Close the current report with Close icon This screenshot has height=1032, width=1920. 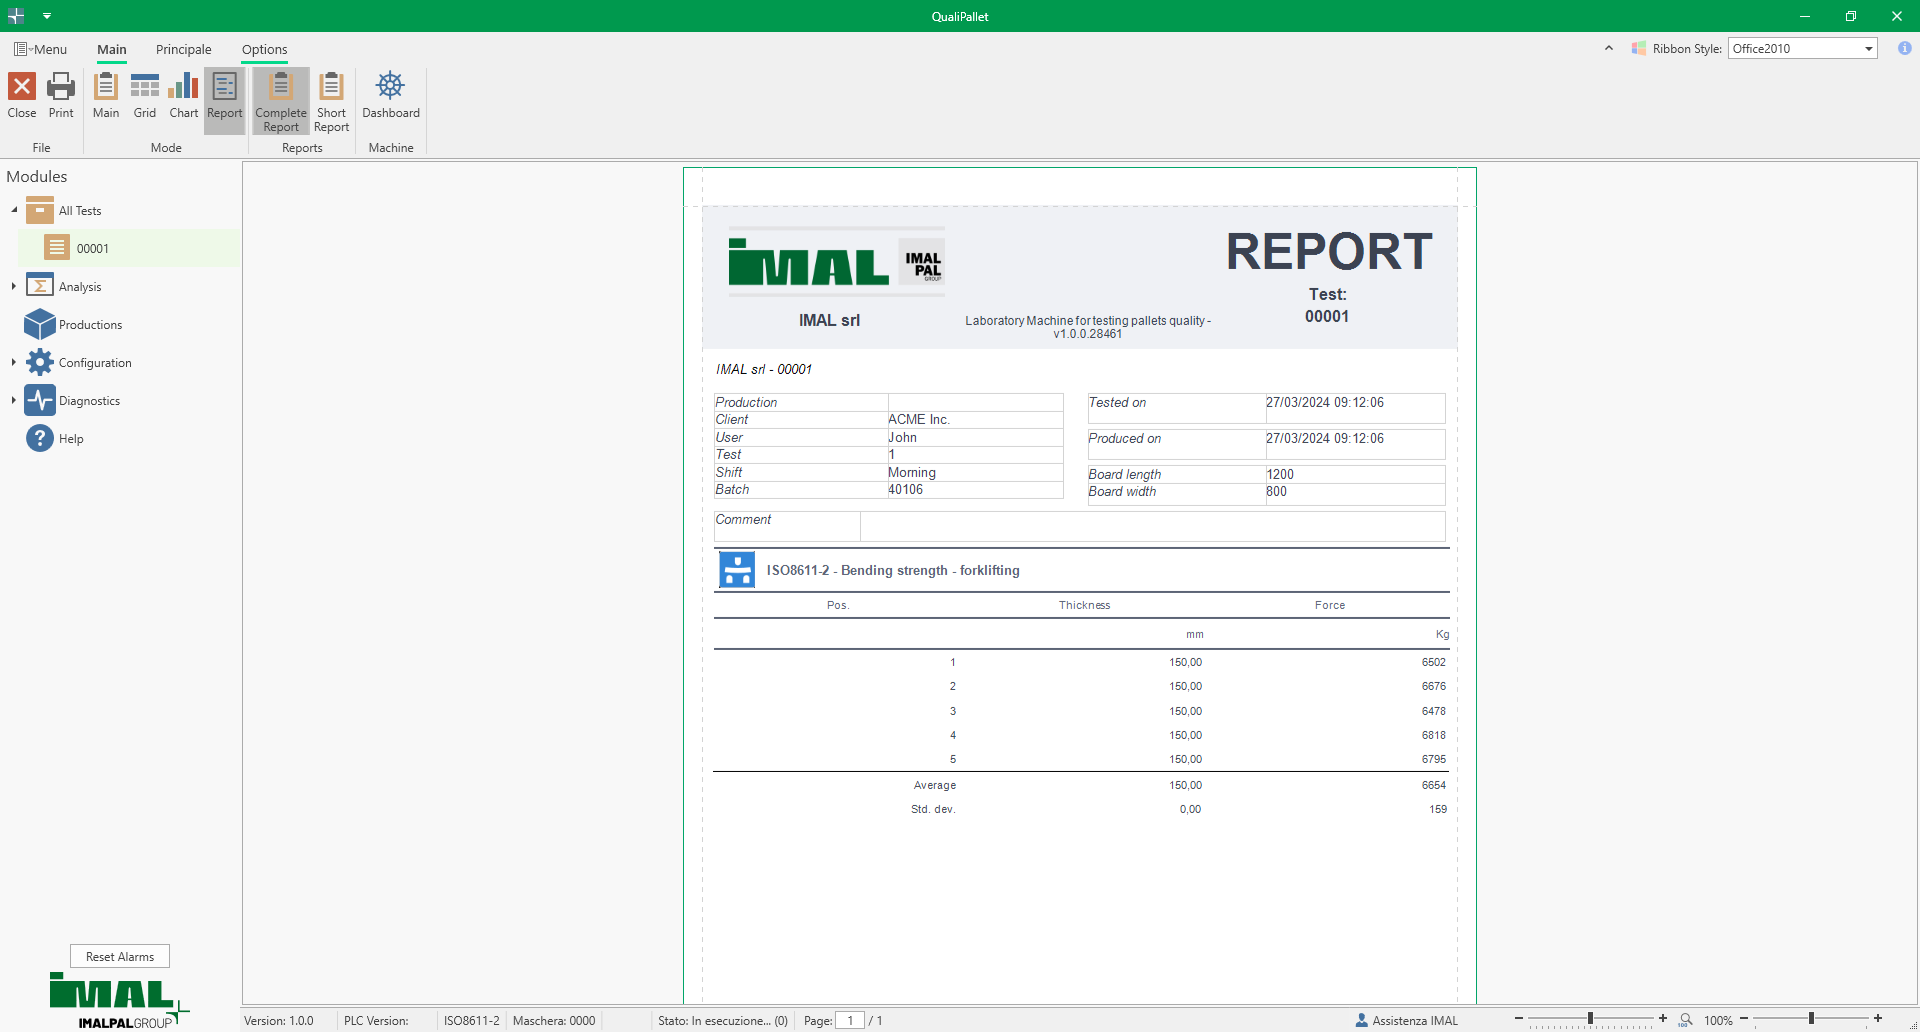[22, 96]
